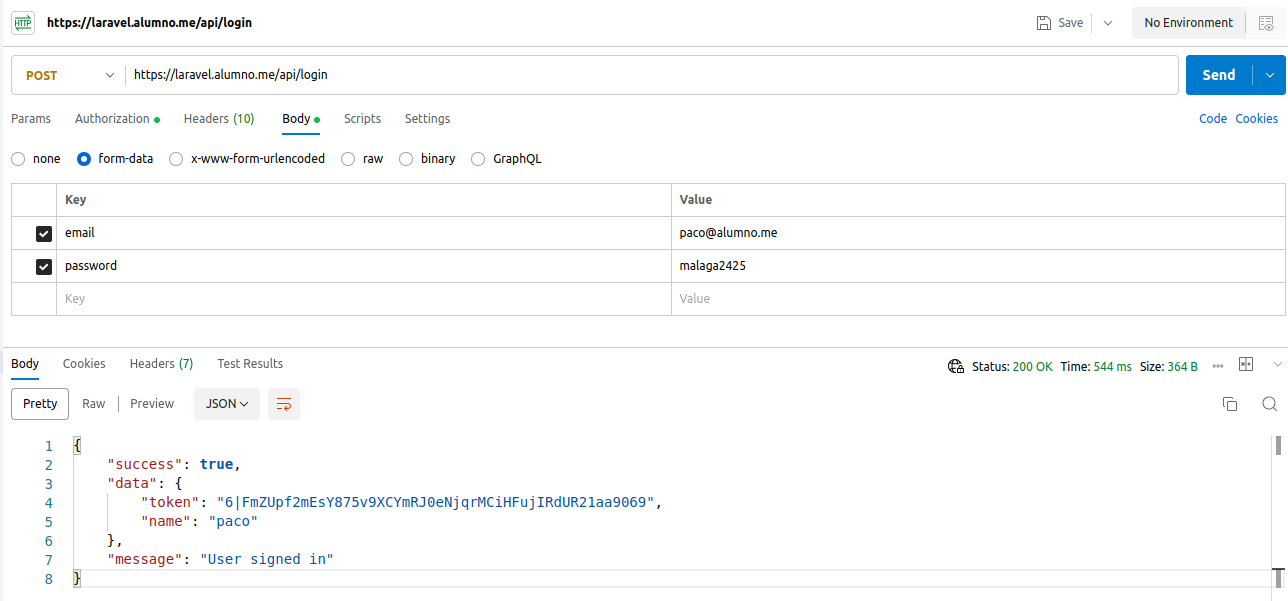
Task: Open the request Body tab
Action: 300,119
